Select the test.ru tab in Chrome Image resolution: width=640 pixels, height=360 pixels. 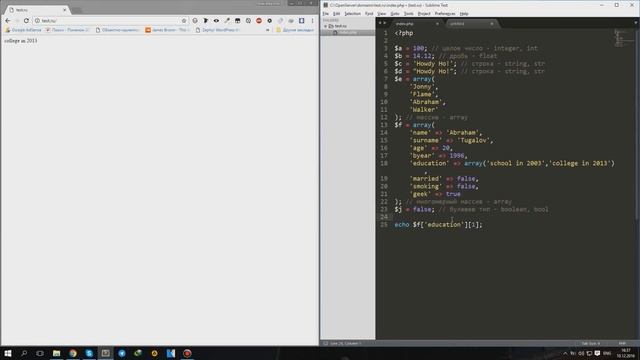(37, 10)
